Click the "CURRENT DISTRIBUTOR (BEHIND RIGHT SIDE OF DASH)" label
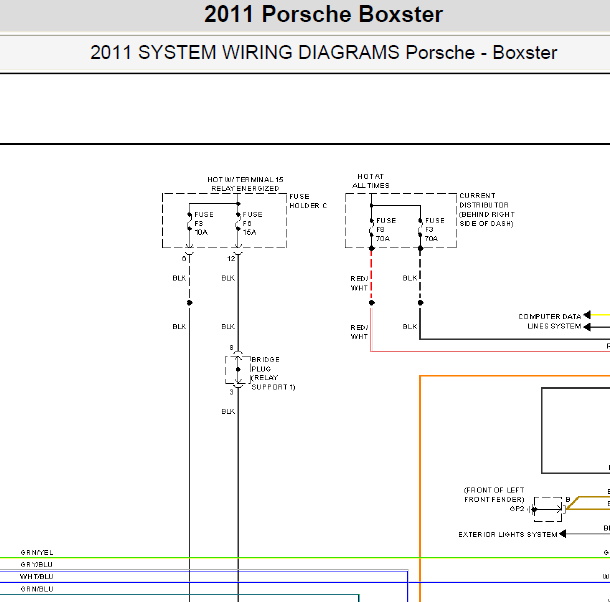The height and width of the screenshot is (602, 610). pyautogui.click(x=487, y=209)
